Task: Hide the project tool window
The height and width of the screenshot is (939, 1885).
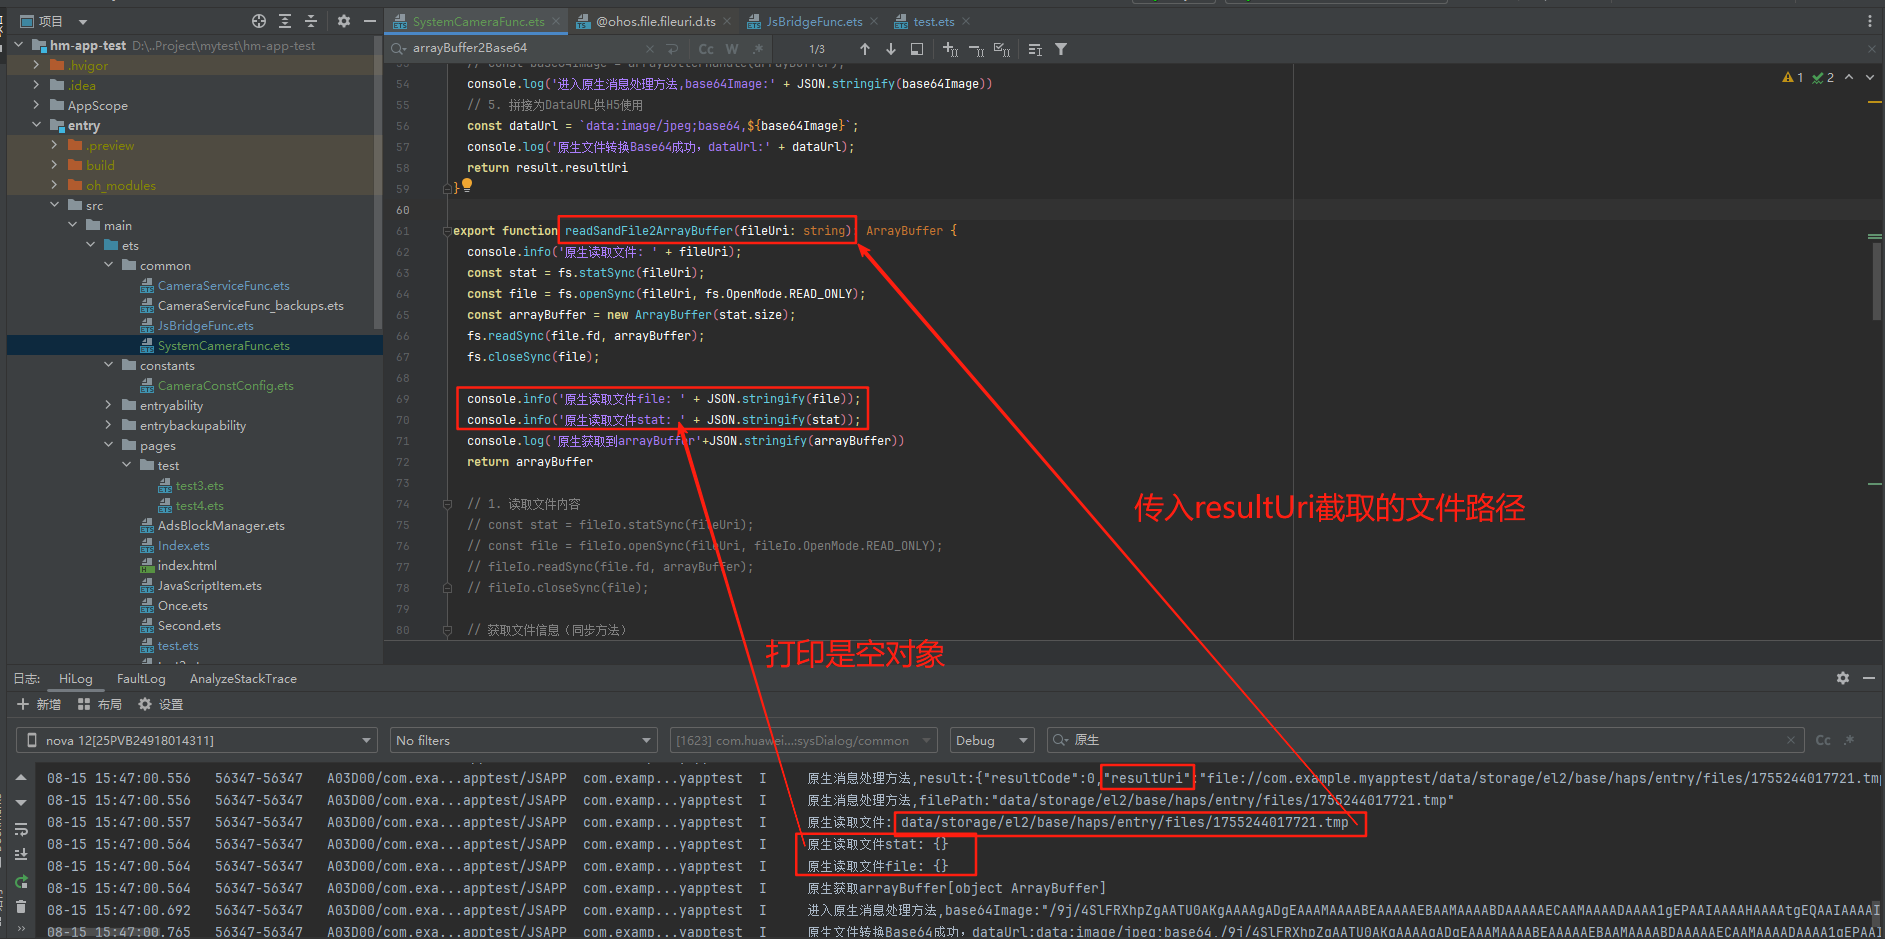Action: [x=370, y=21]
